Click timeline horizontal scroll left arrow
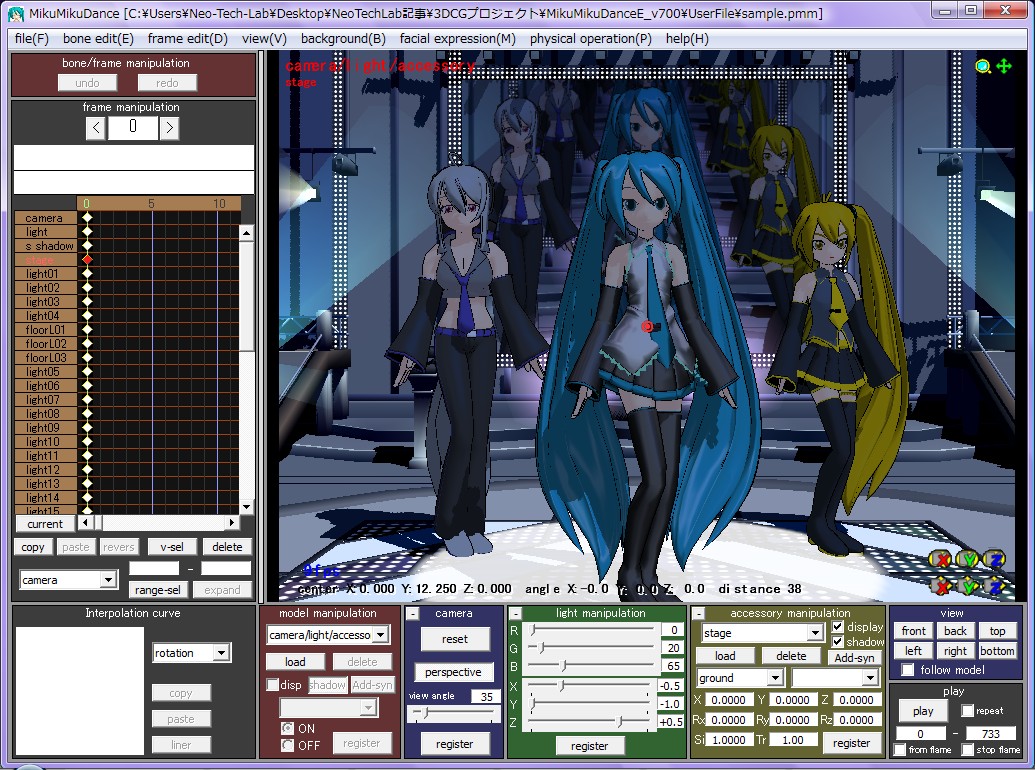 [85, 523]
